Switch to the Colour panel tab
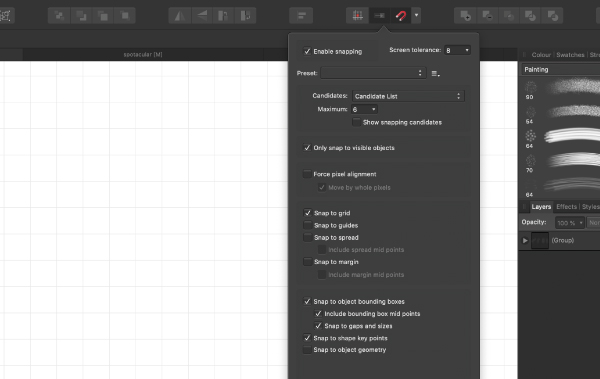The width and height of the screenshot is (600, 379). (541, 55)
